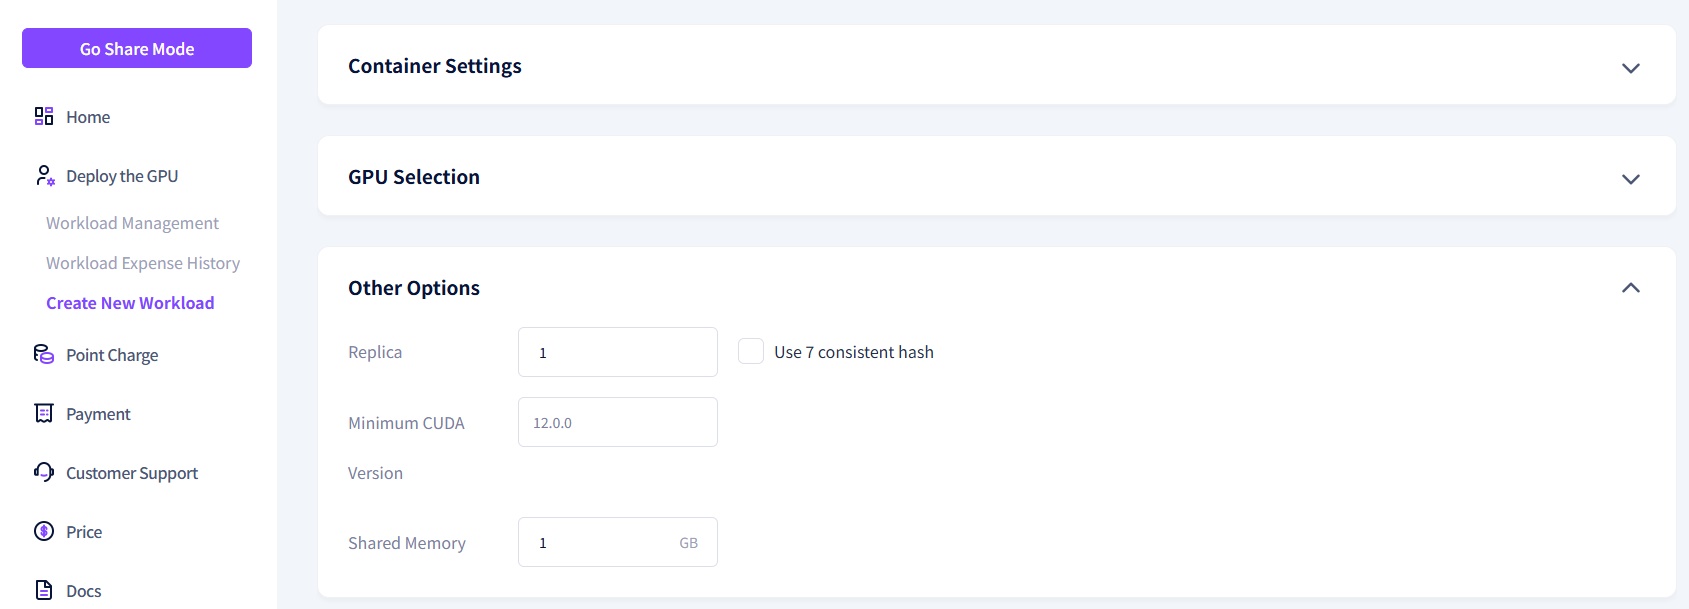Viewport: 1689px width, 609px height.
Task: Open Workload Management in sidebar
Action: coord(132,223)
